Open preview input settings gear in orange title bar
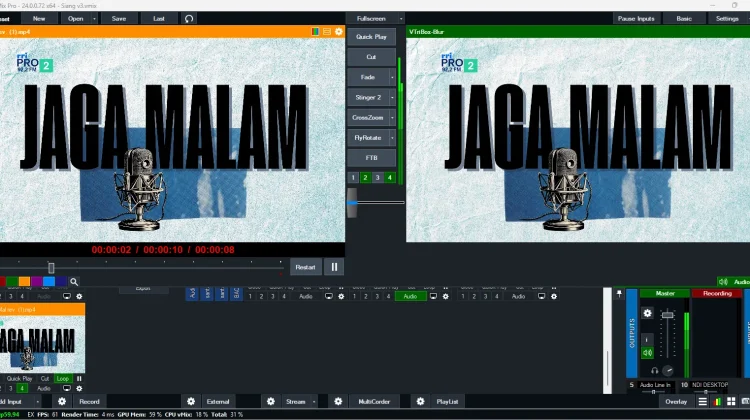750x420 pixels. click(339, 32)
